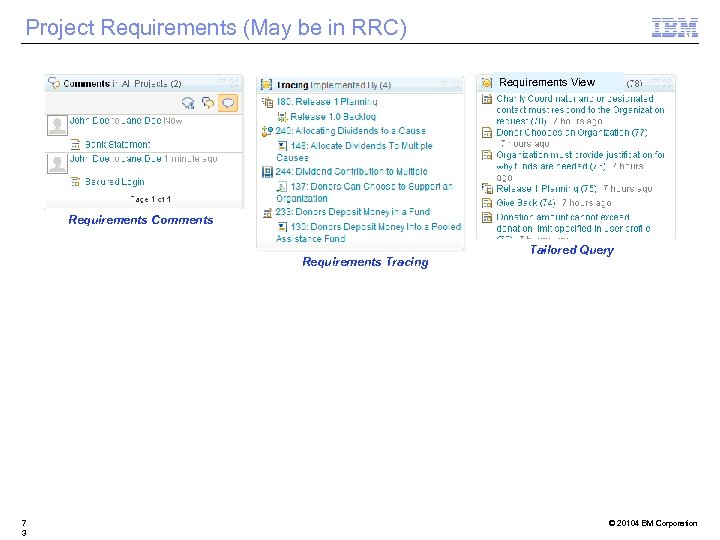This screenshot has height=540, width=720.
Task: Click icon beside 240: Allocating Dividends
Action: [267, 132]
